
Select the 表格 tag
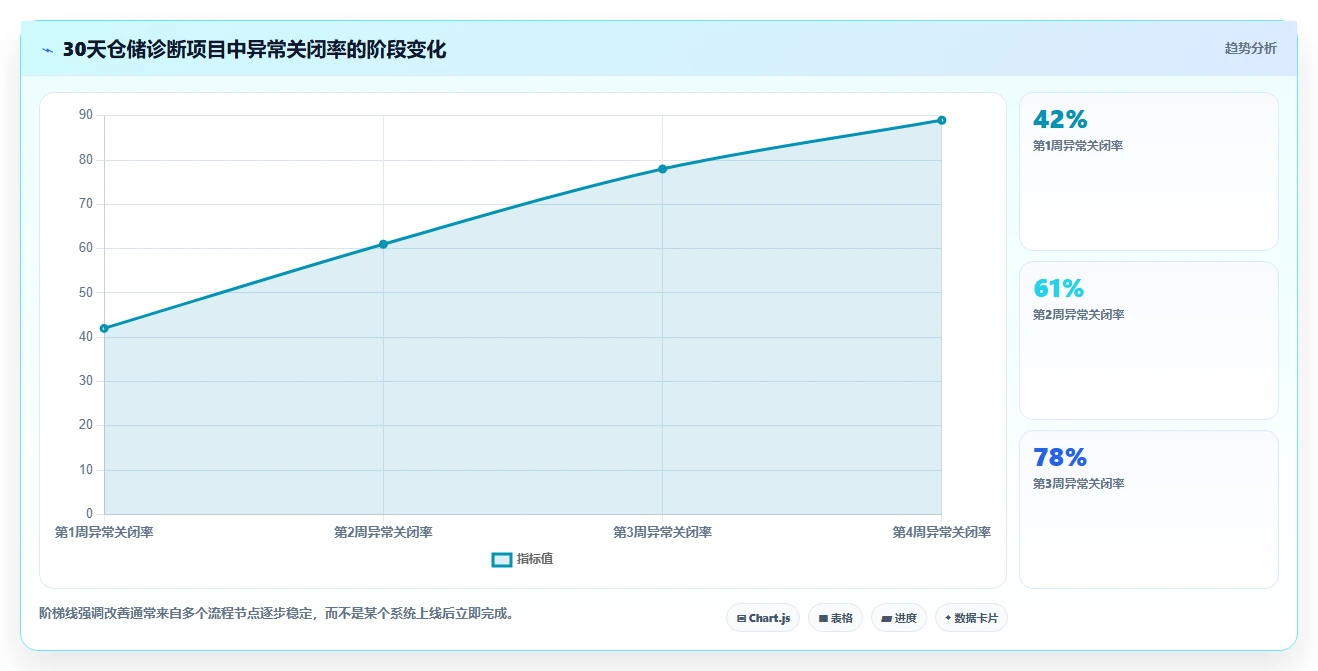835,618
